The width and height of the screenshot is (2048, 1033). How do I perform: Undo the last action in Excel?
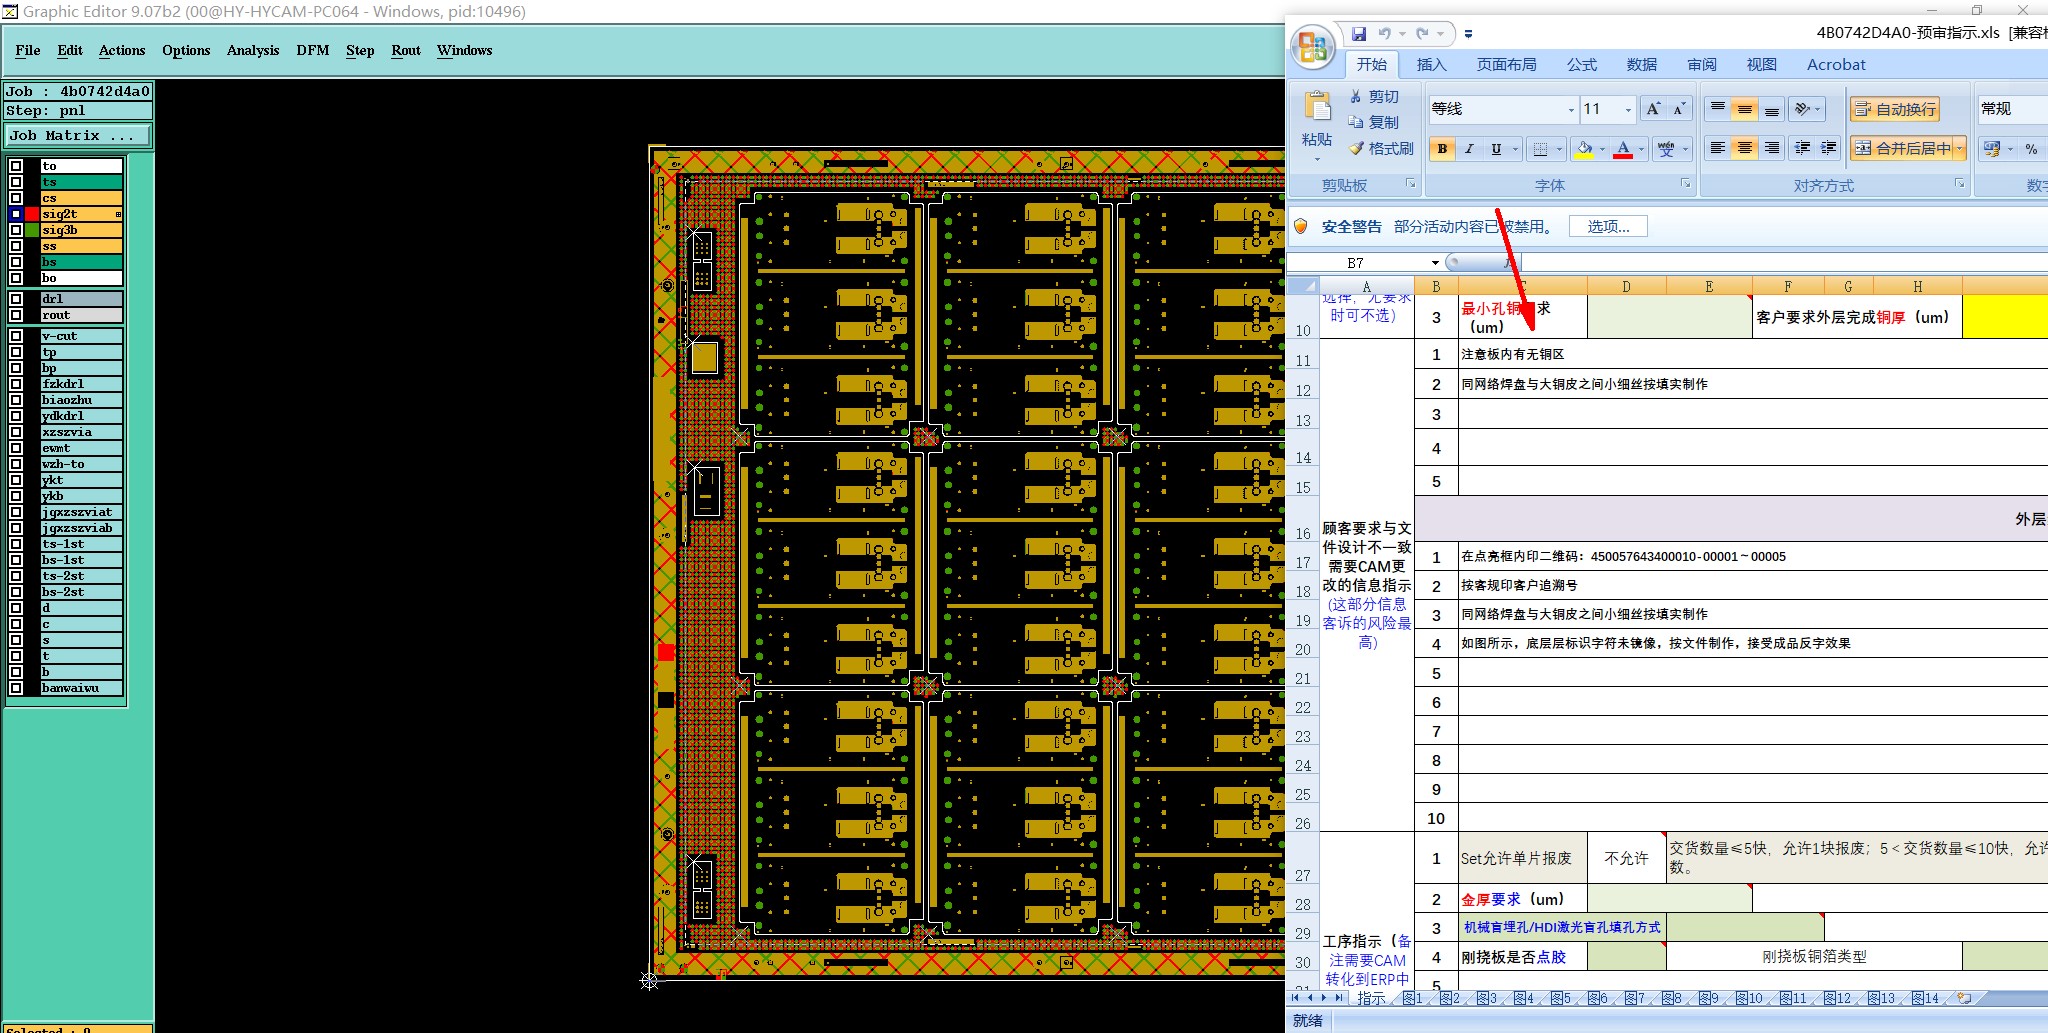[x=1385, y=33]
